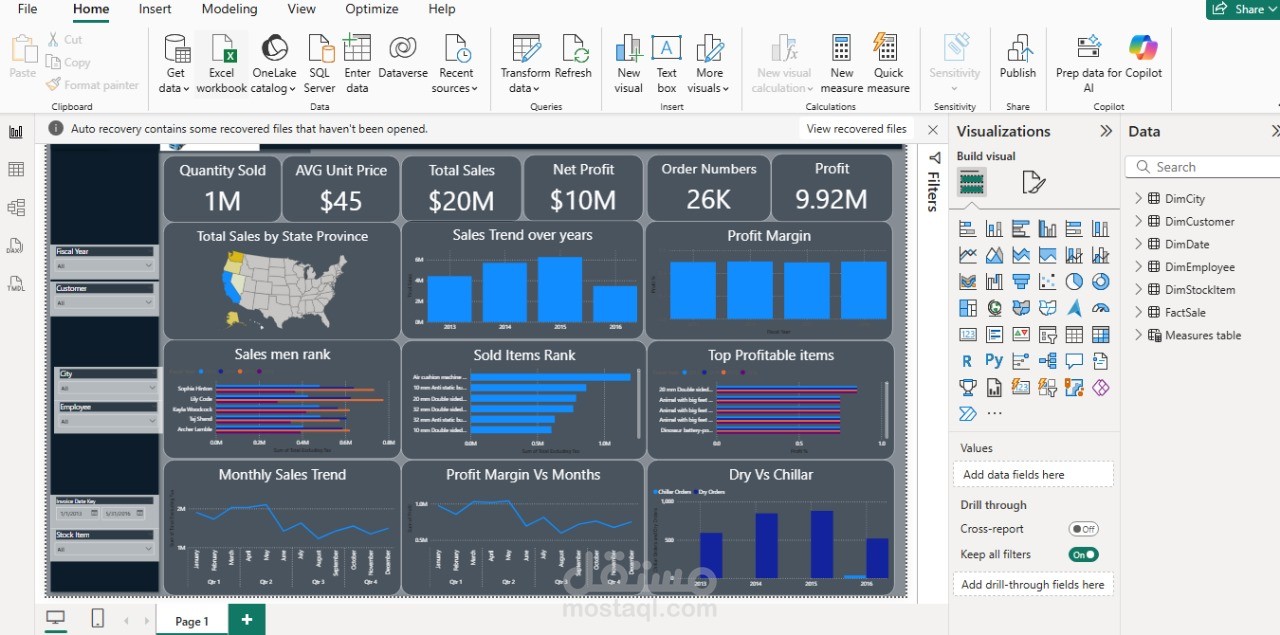The height and width of the screenshot is (635, 1280).
Task: Dismiss the auto recovery notification
Action: click(933, 129)
